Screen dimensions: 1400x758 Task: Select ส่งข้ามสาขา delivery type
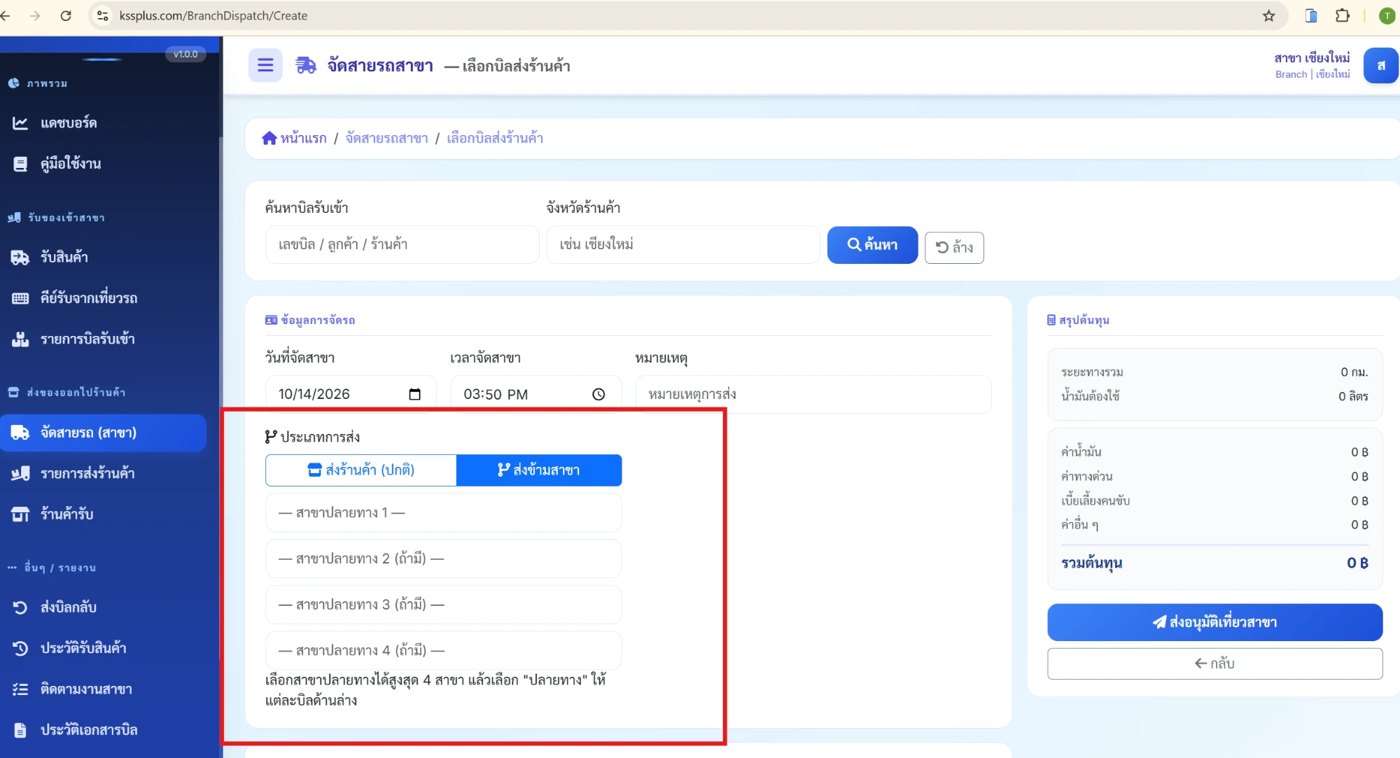[x=539, y=470]
